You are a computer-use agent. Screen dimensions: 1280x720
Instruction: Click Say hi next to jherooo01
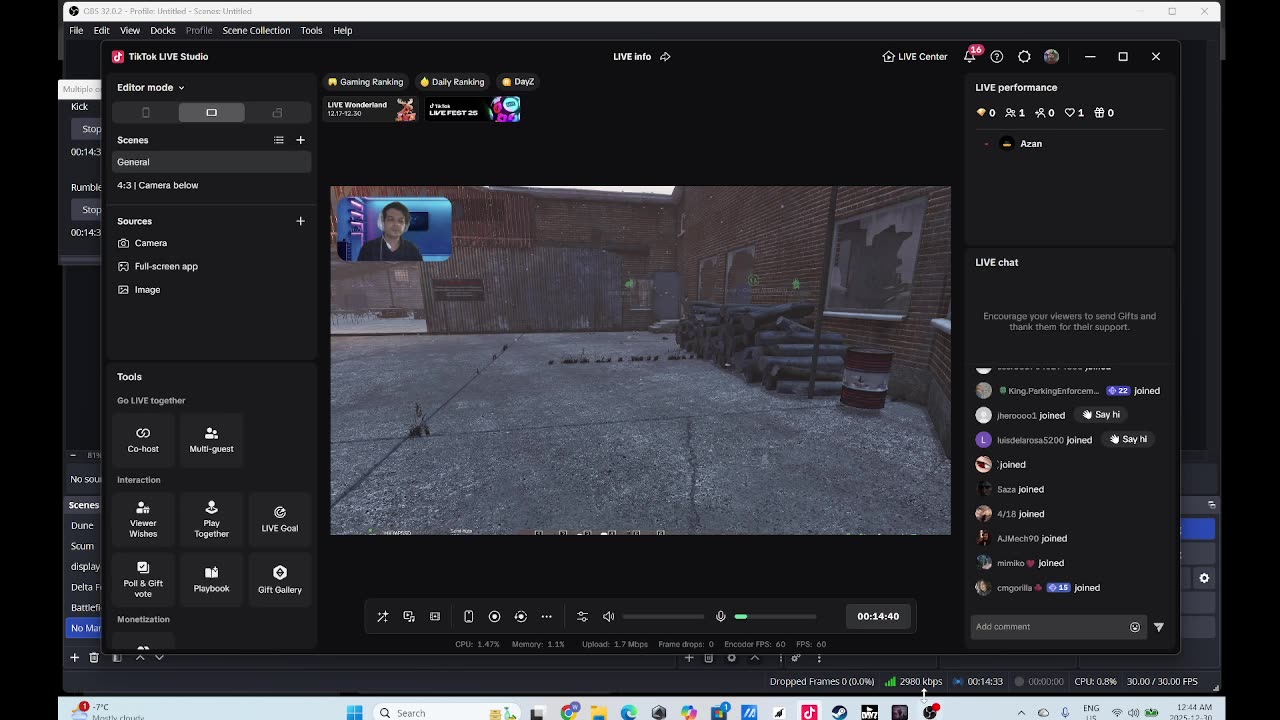(x=1101, y=415)
